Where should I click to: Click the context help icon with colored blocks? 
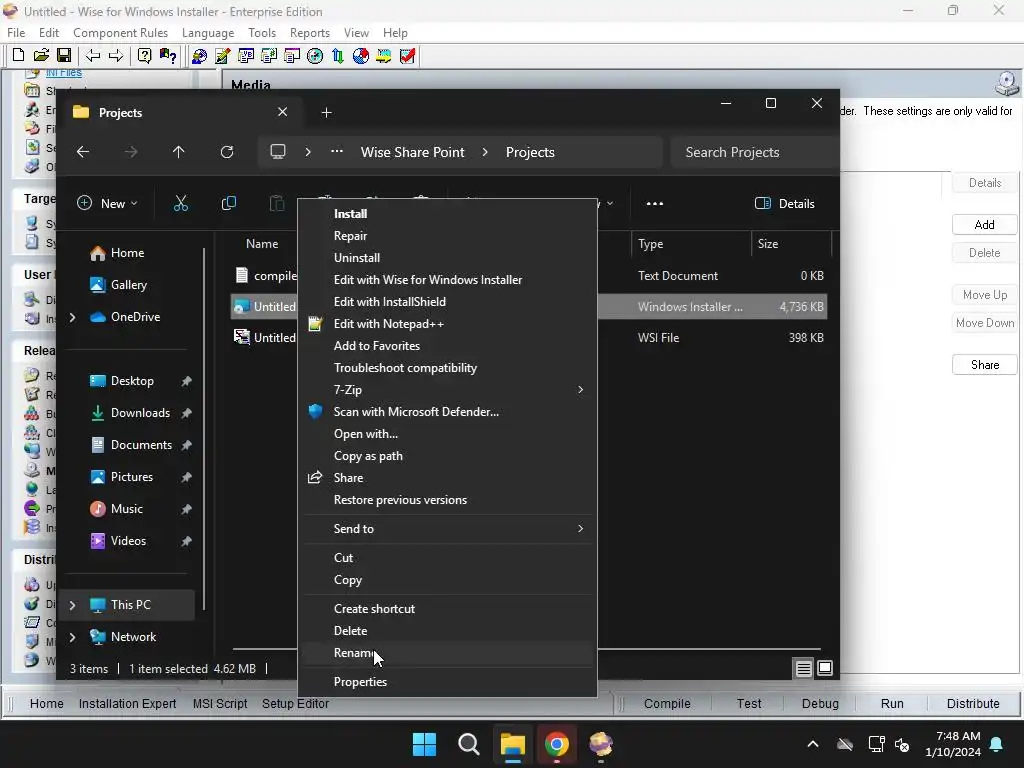pyautogui.click(x=168, y=56)
